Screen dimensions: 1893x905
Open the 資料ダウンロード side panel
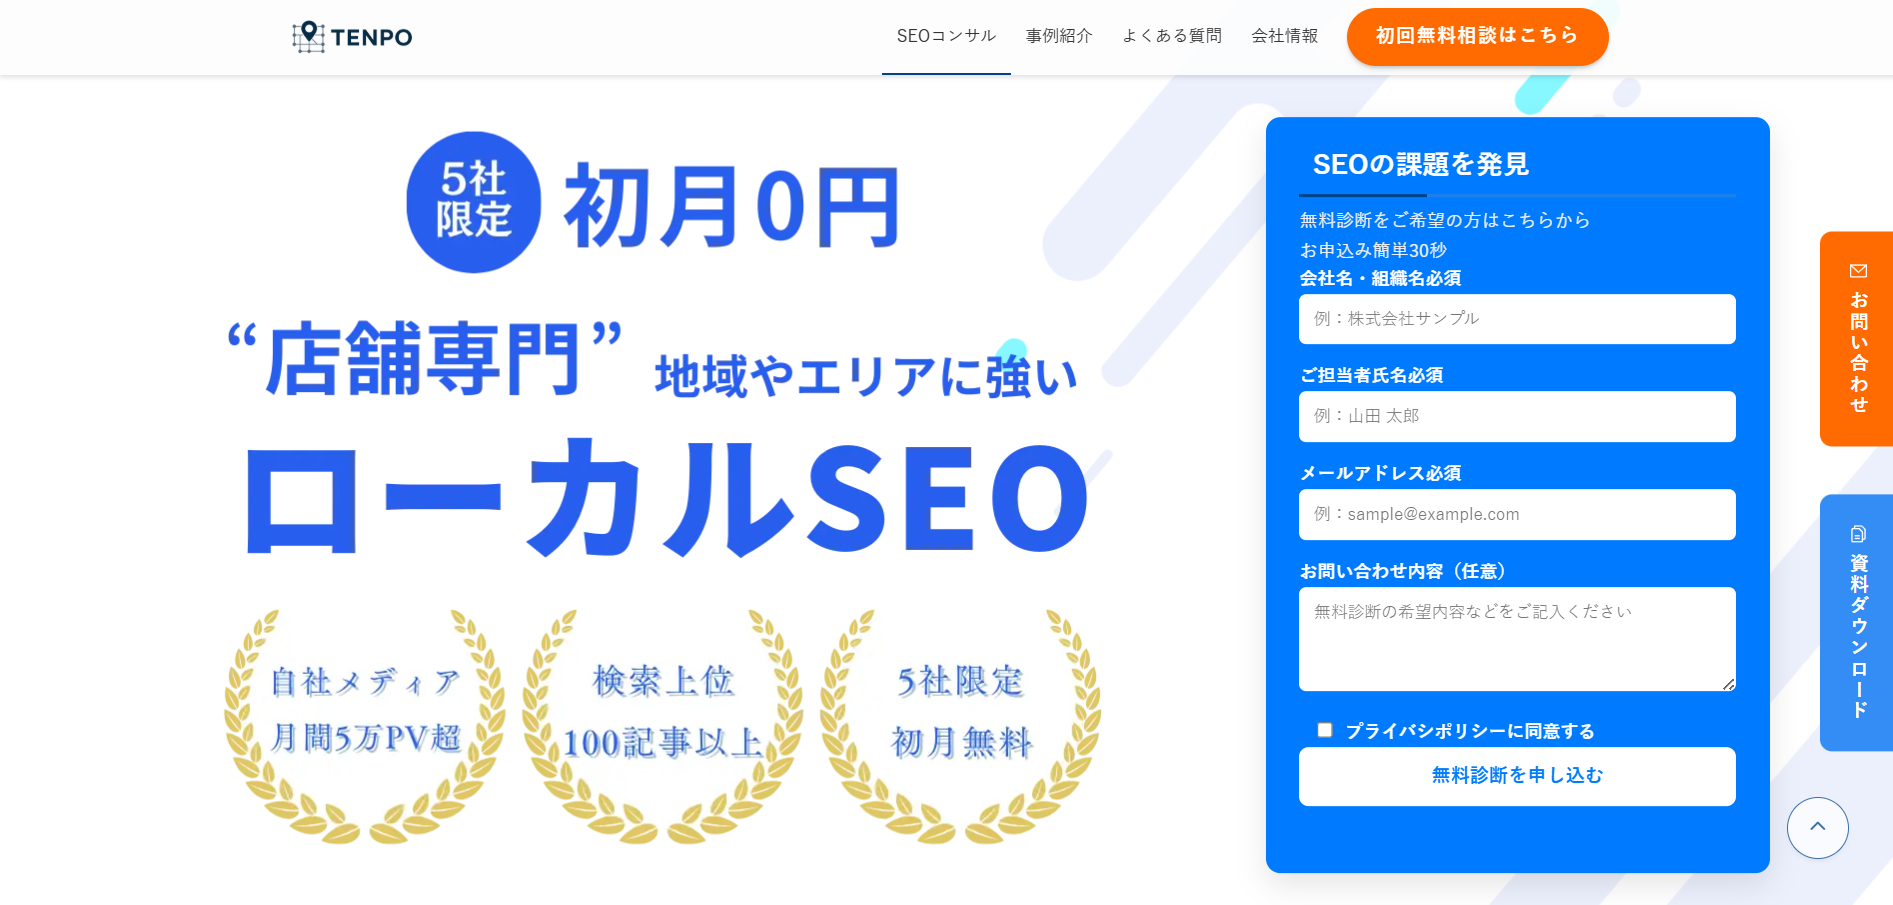[x=1856, y=620]
